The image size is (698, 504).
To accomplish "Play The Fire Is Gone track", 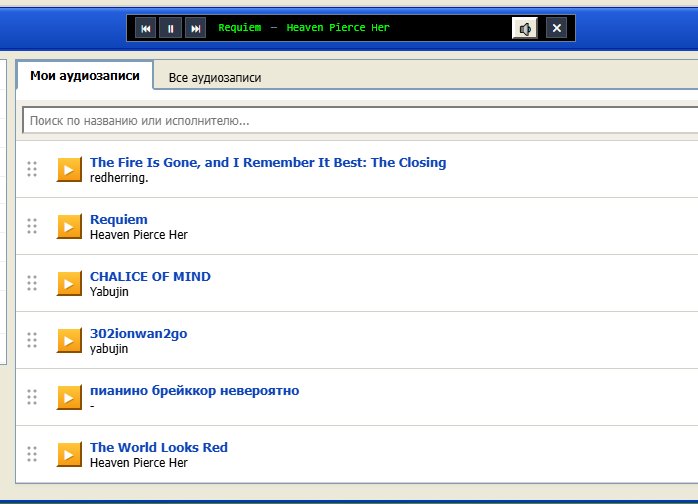I will point(69,169).
